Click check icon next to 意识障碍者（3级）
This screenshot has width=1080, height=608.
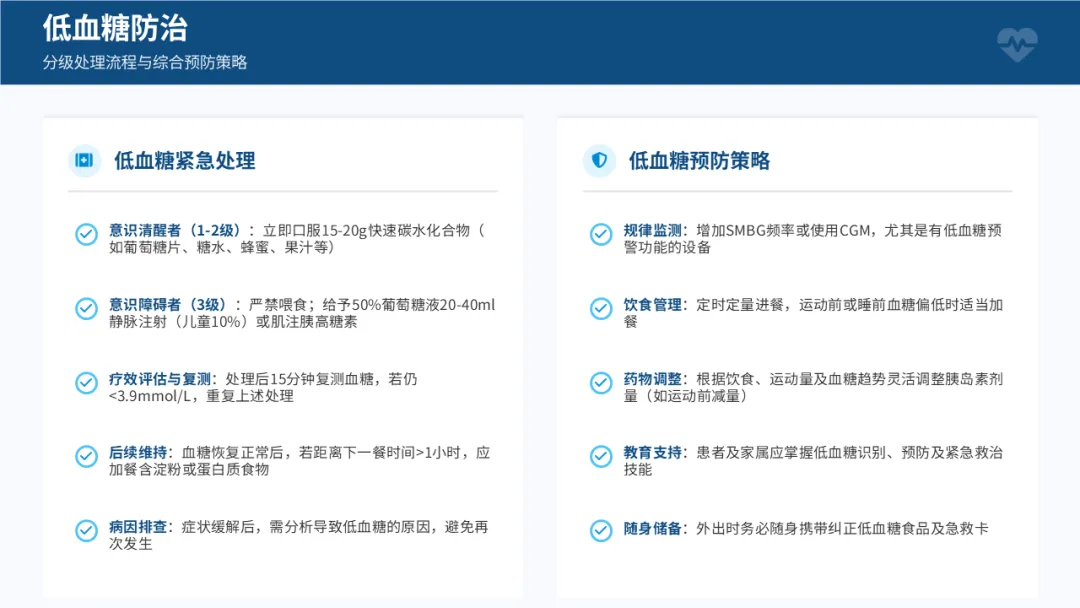coord(86,308)
